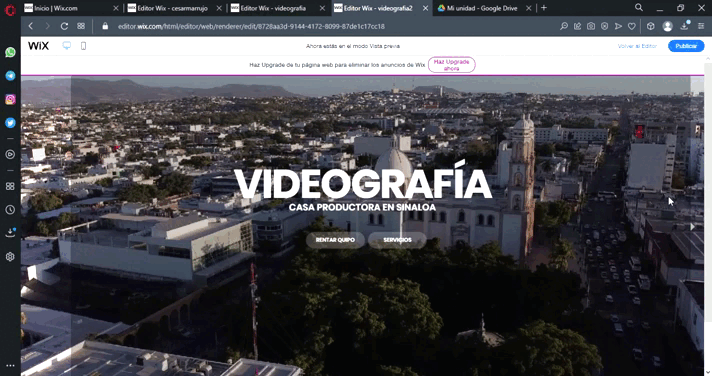The width and height of the screenshot is (712, 376).
Task: Open the Easy setup menu icon
Action: tap(701, 26)
